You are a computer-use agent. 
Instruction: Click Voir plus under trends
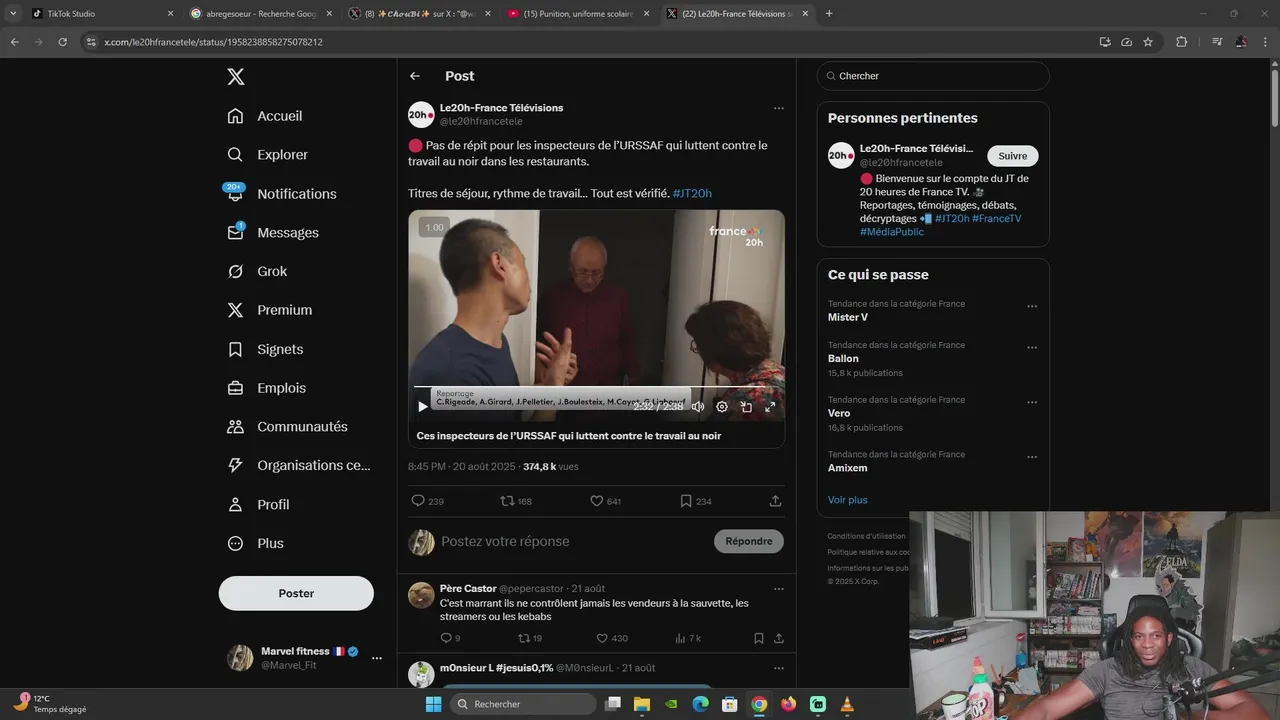848,500
